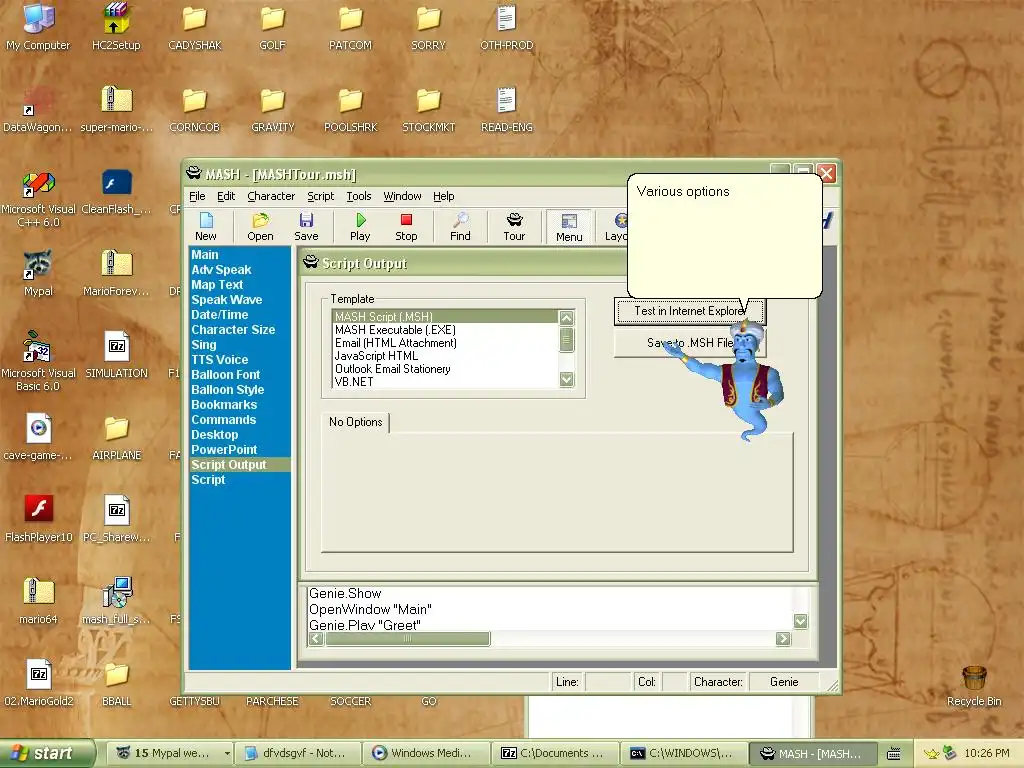Open the Tools menu

pos(359,196)
